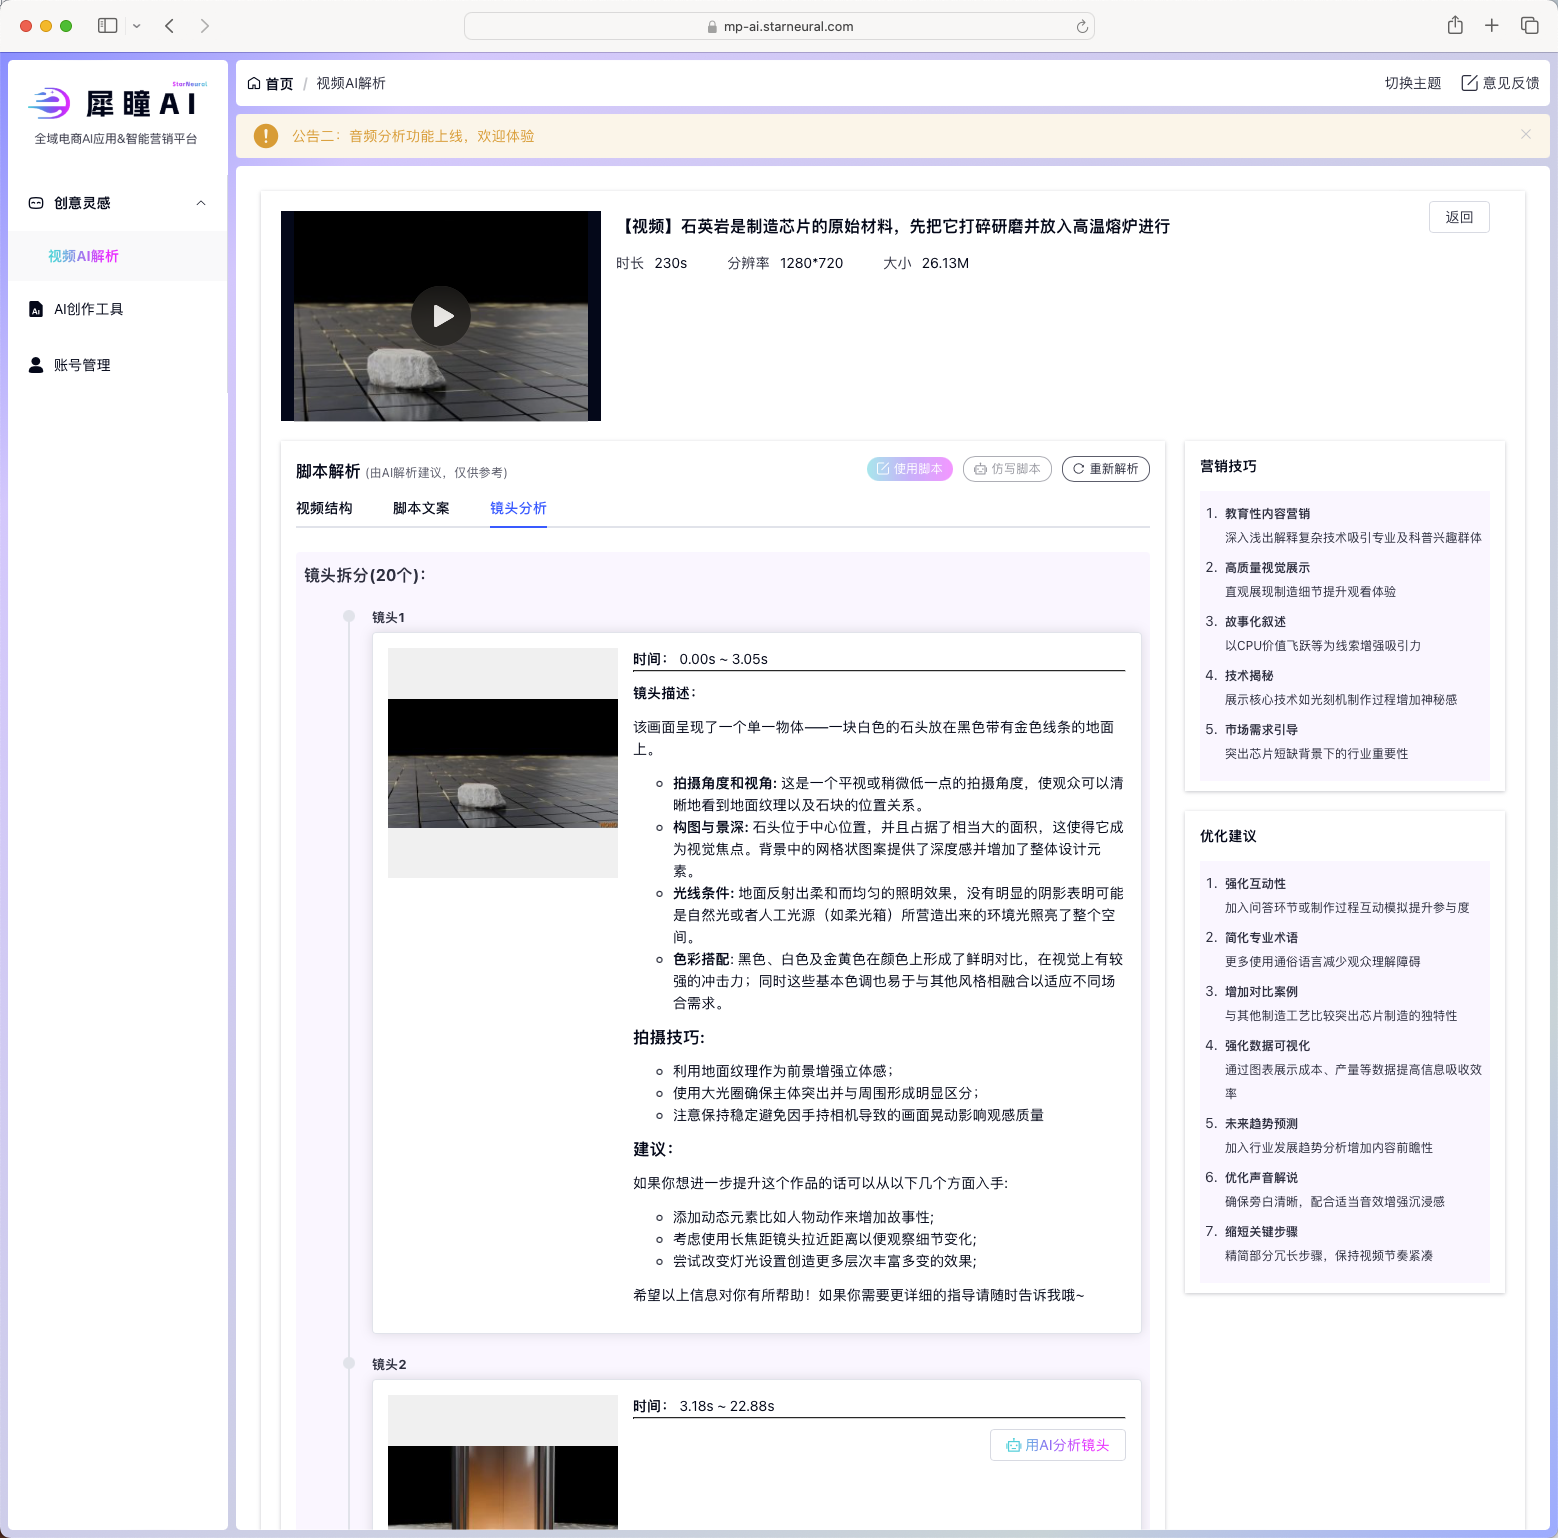Dismiss the announcement banner

[1526, 134]
